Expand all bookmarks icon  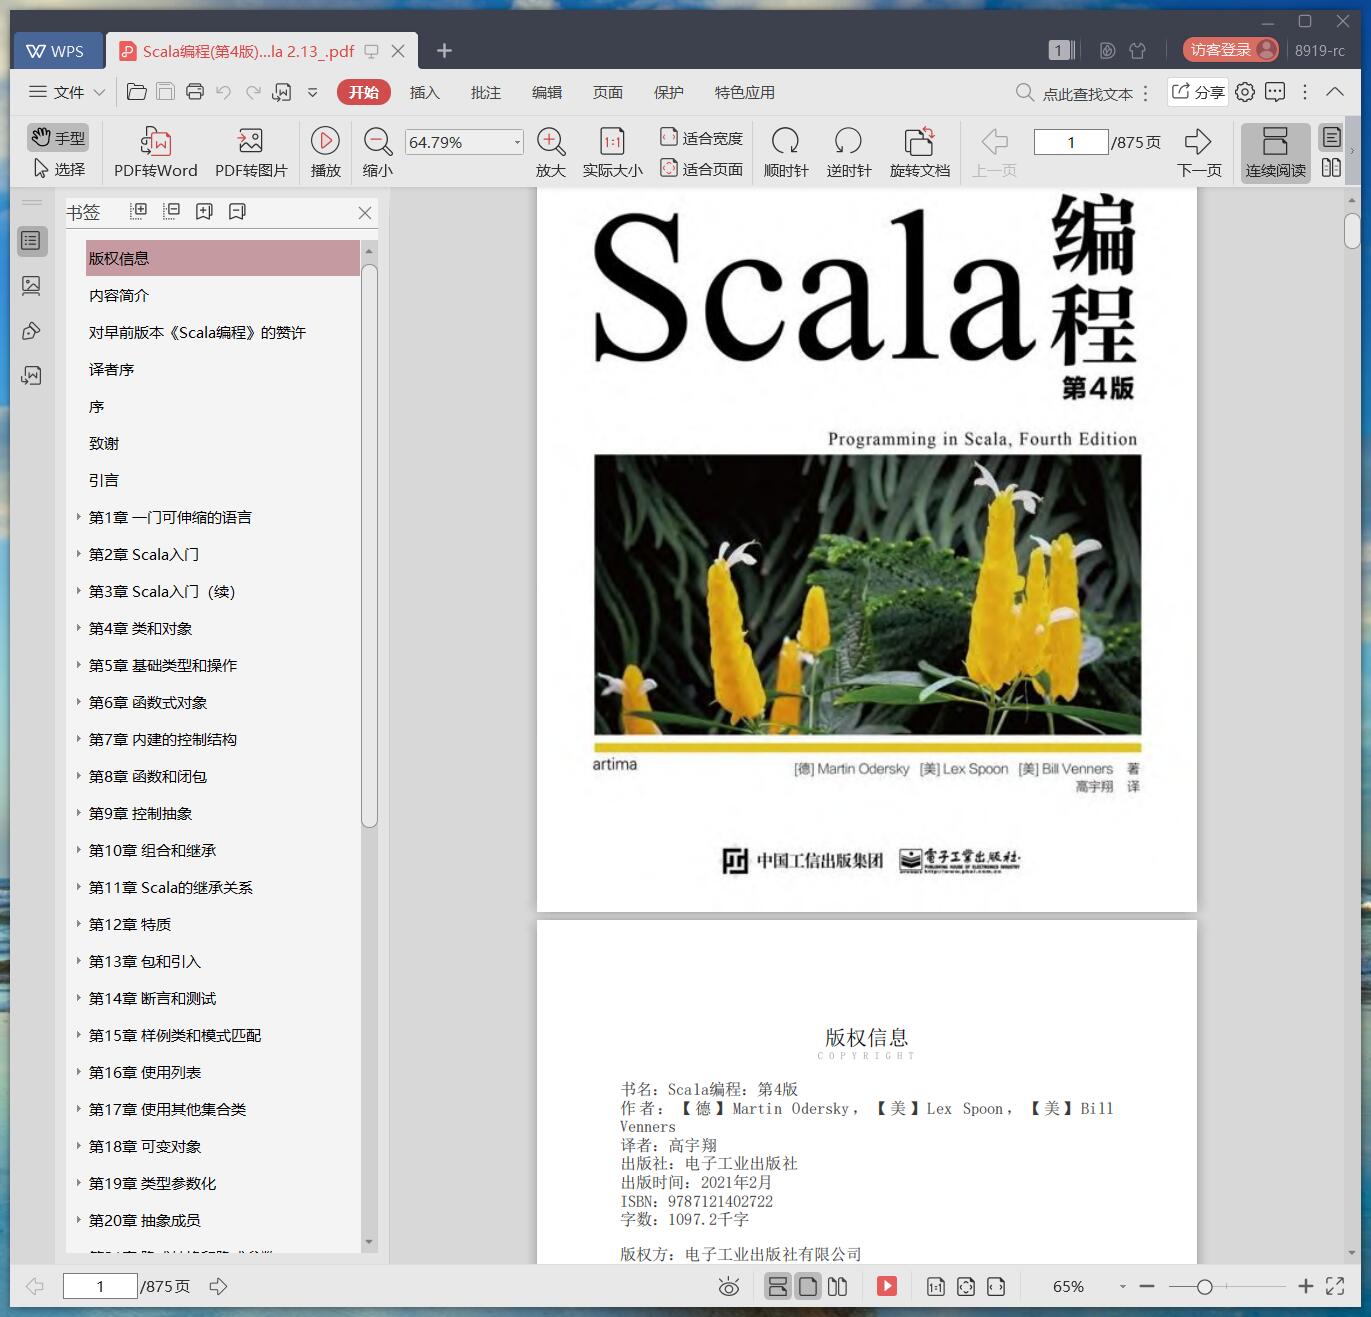tap(139, 211)
